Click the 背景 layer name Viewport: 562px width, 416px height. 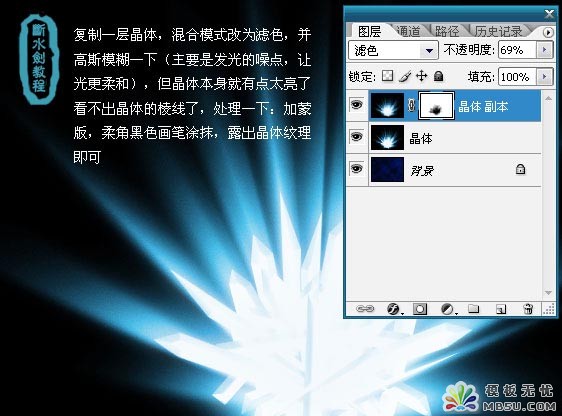(x=422, y=171)
